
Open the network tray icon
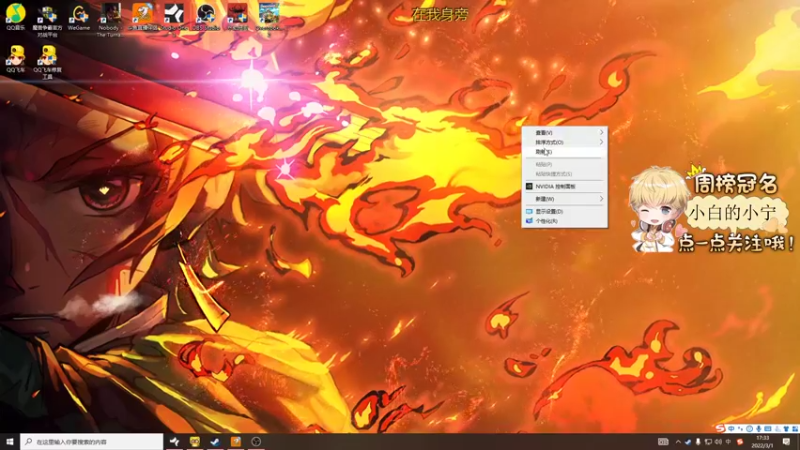coord(708,442)
